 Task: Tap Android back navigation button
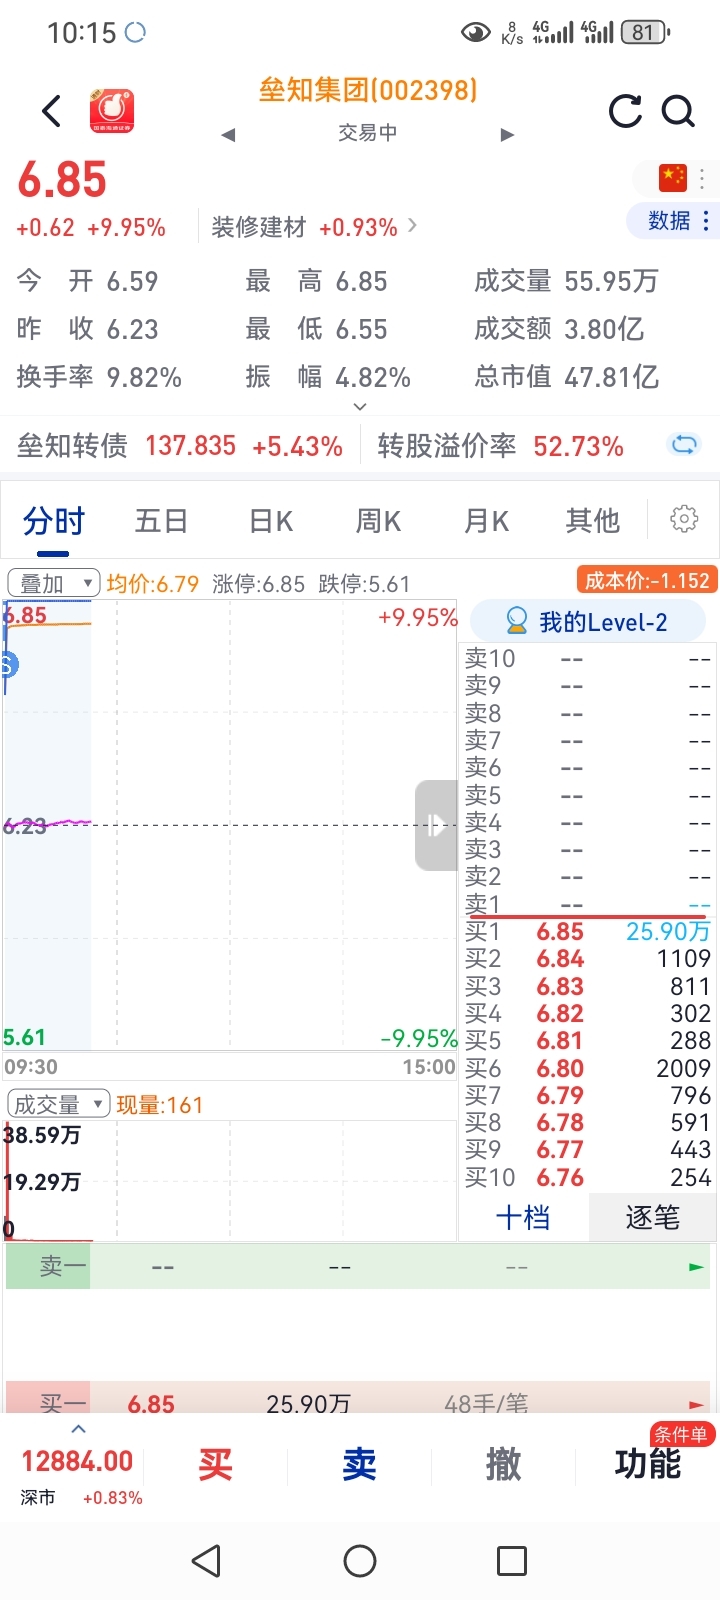[x=206, y=1560]
